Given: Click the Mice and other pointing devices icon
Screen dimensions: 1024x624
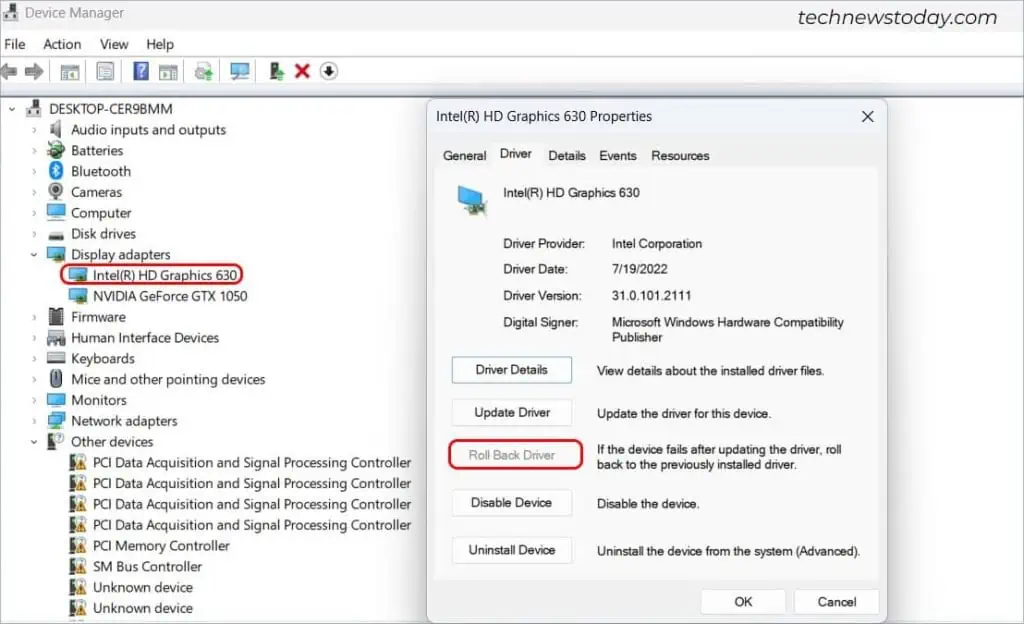Looking at the screenshot, I should [x=56, y=379].
